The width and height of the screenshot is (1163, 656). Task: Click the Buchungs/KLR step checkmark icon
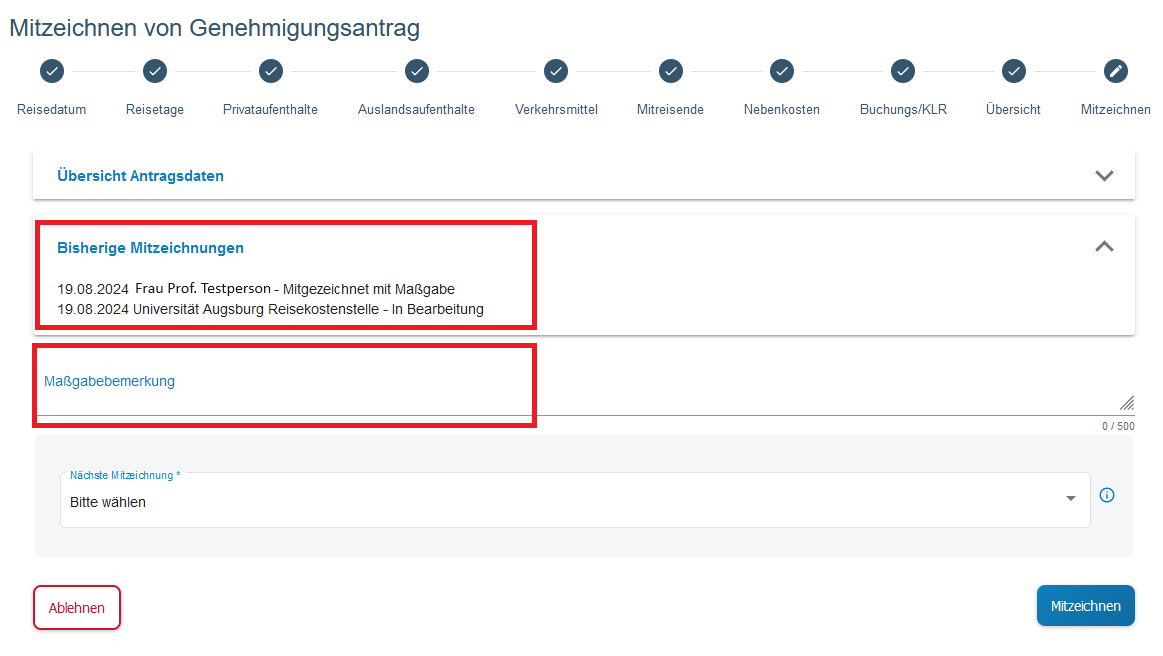[x=903, y=71]
